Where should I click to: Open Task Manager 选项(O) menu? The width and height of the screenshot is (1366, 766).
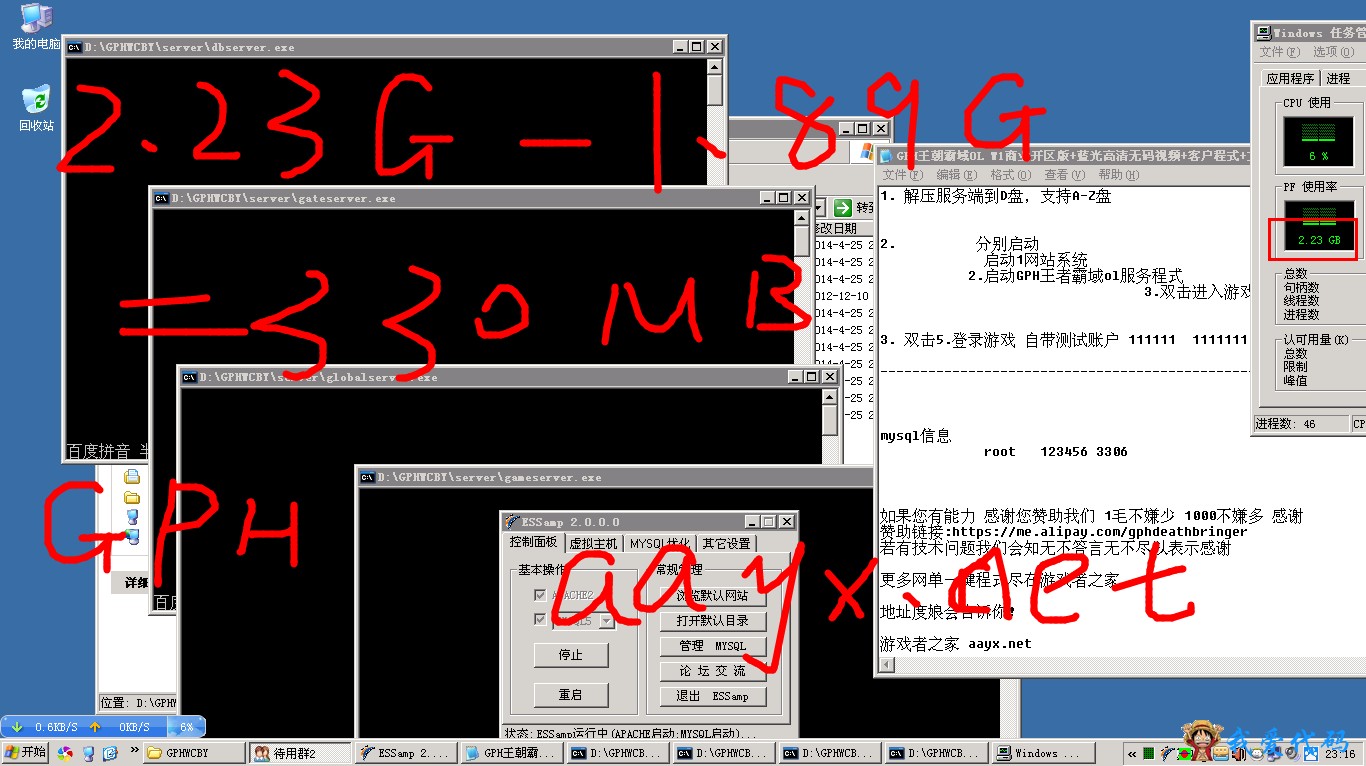1333,52
